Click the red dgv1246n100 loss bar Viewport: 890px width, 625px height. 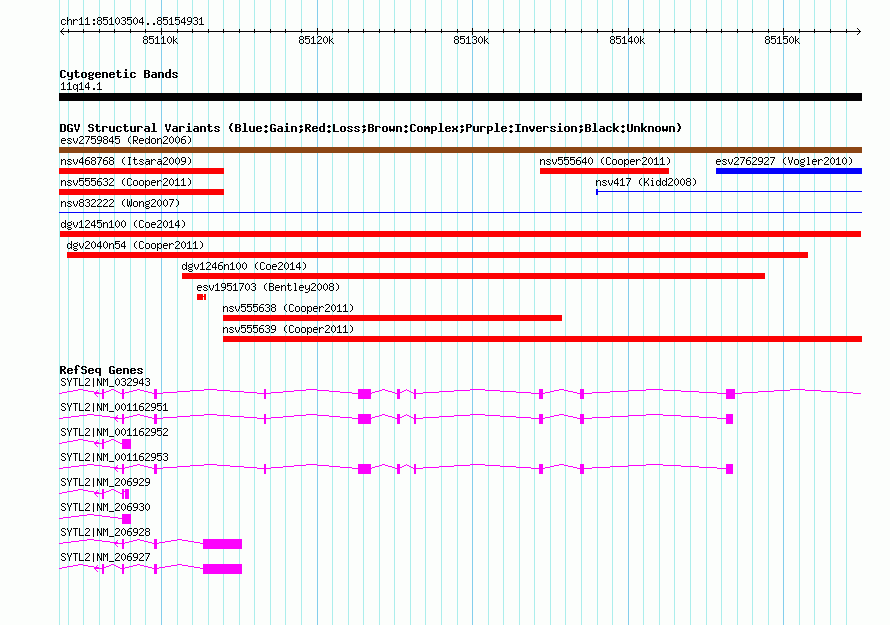(x=473, y=276)
